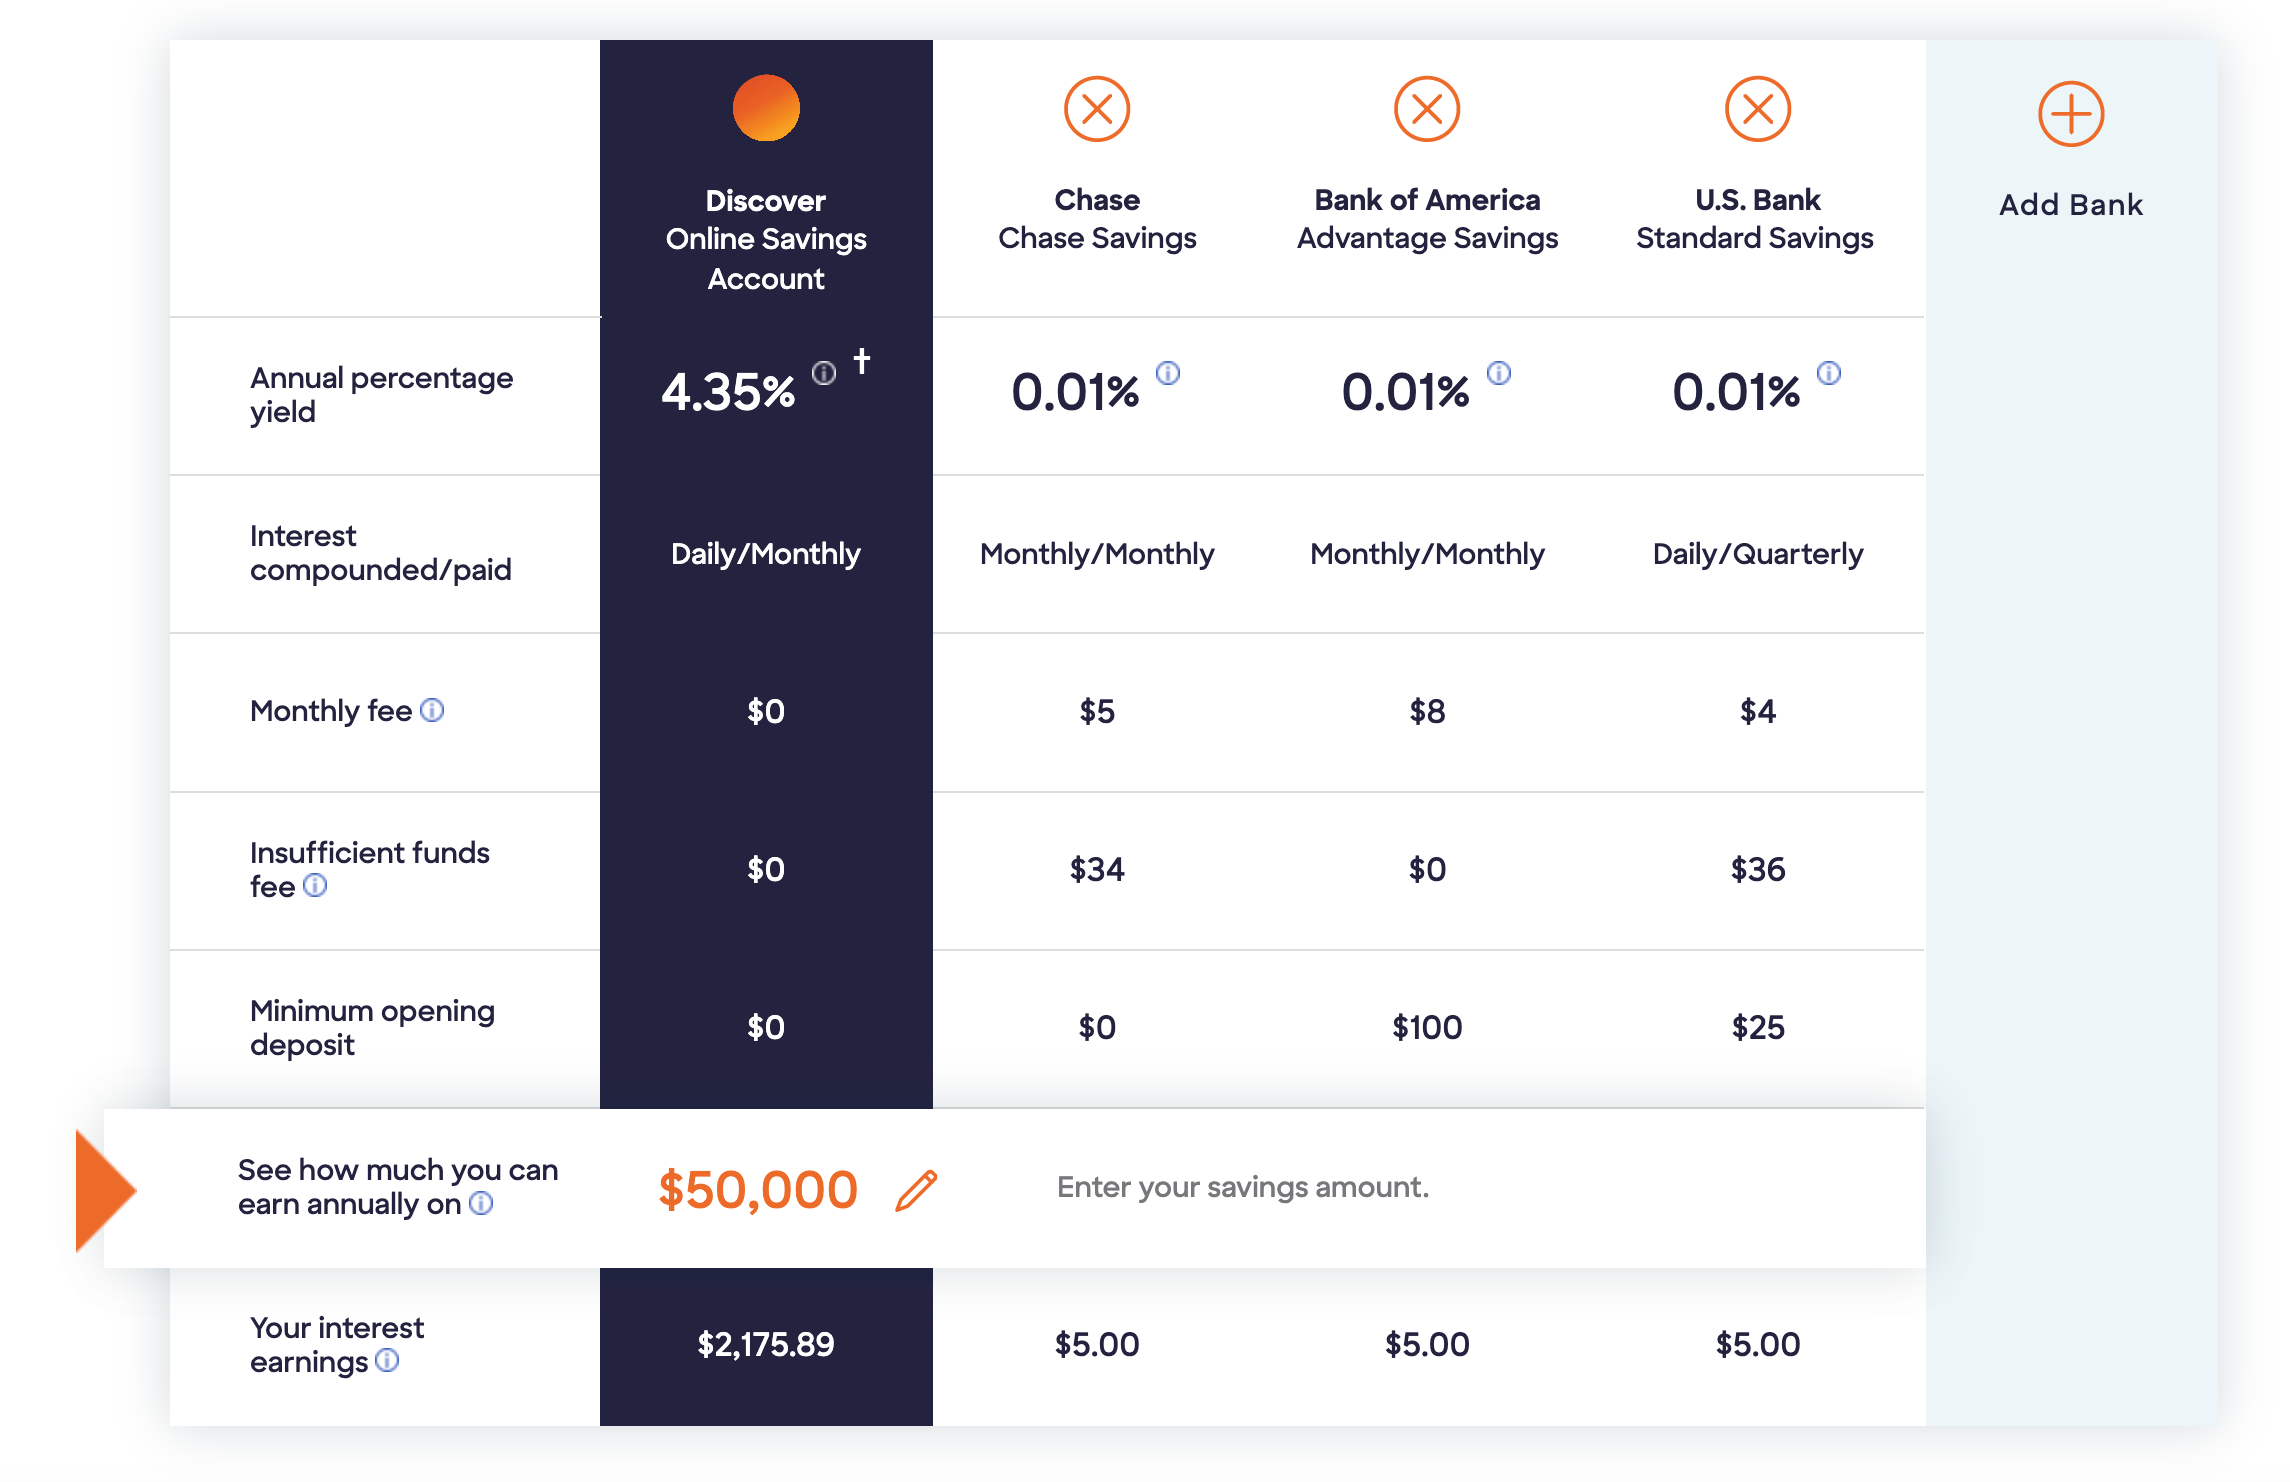The image size is (2290, 1482).
Task: Click the Enter your savings amount text
Action: coord(1242,1187)
